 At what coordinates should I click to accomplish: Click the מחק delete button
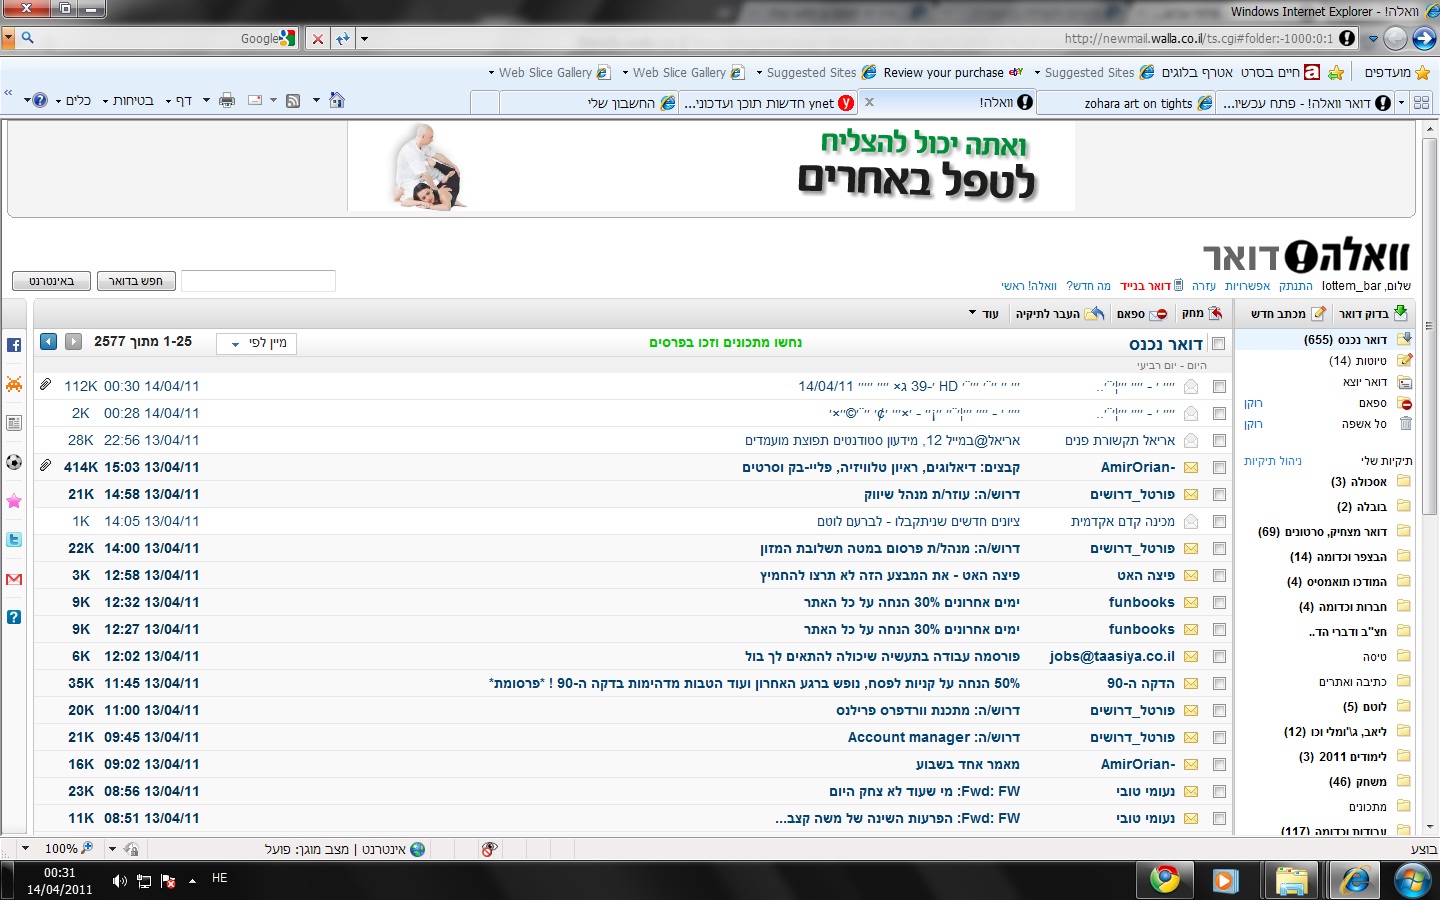coord(1201,313)
